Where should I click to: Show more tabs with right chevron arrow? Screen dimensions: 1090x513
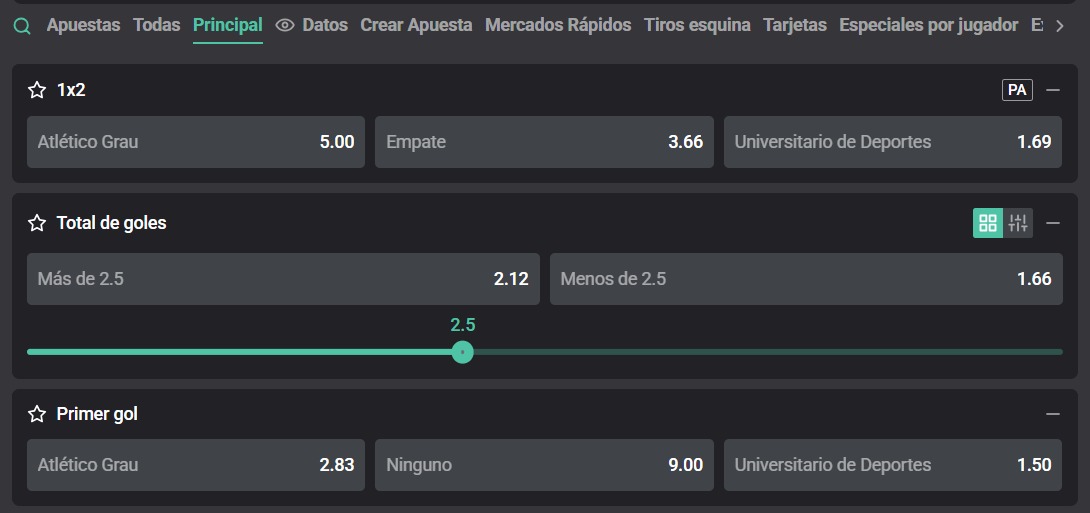(1059, 26)
